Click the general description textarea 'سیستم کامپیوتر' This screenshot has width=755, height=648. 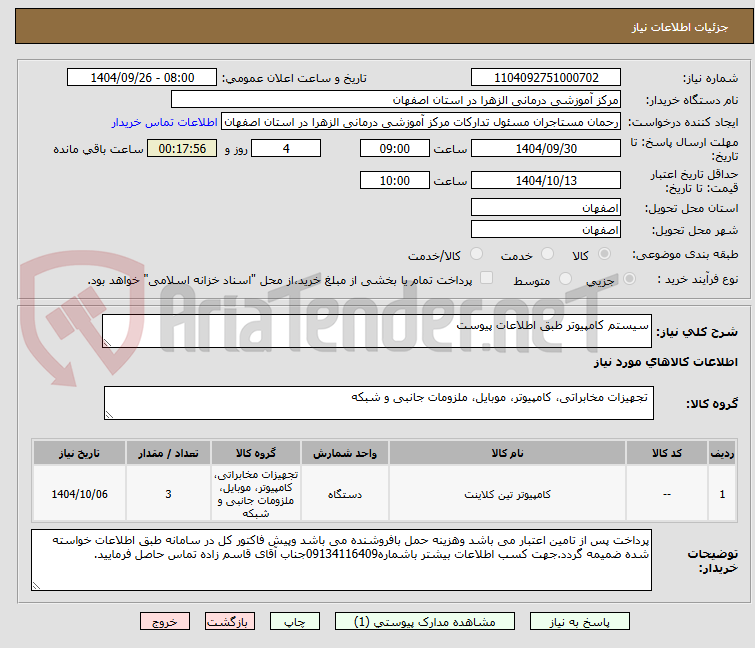tap(377, 331)
